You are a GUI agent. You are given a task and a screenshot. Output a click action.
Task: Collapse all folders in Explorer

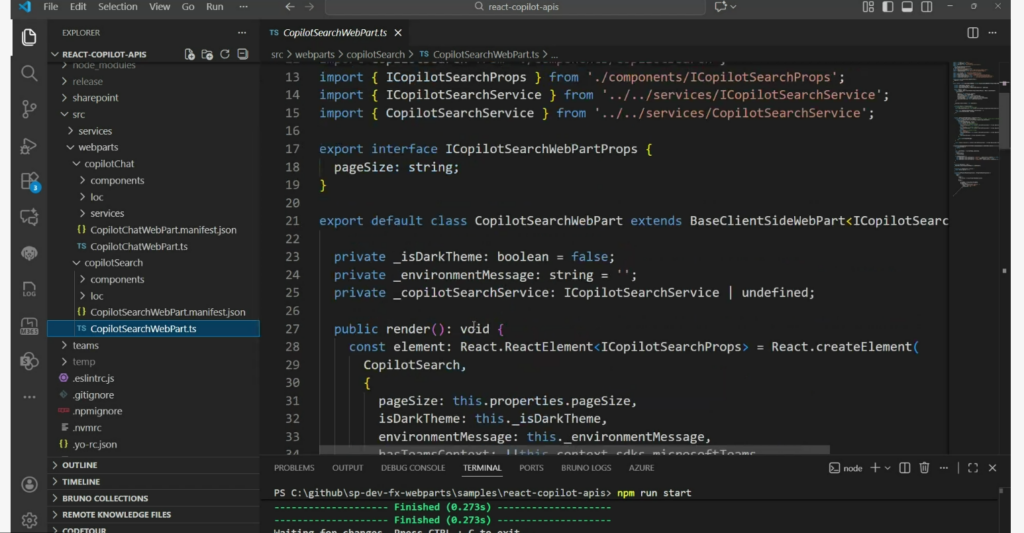click(x=243, y=54)
